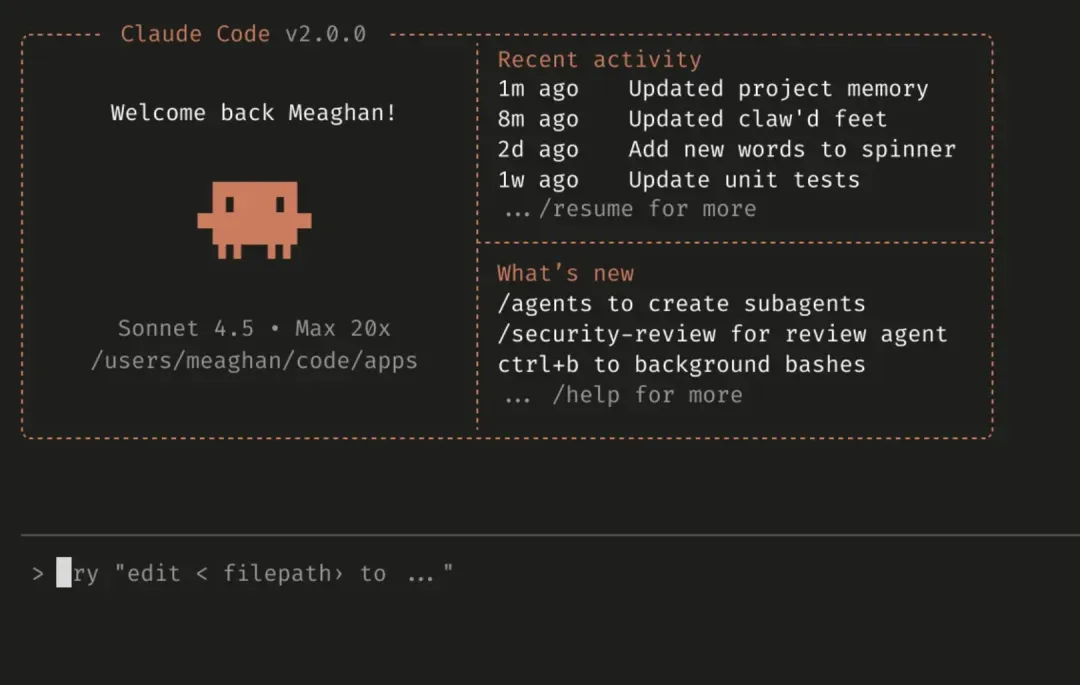Click '/resume for more' hint

pos(630,209)
